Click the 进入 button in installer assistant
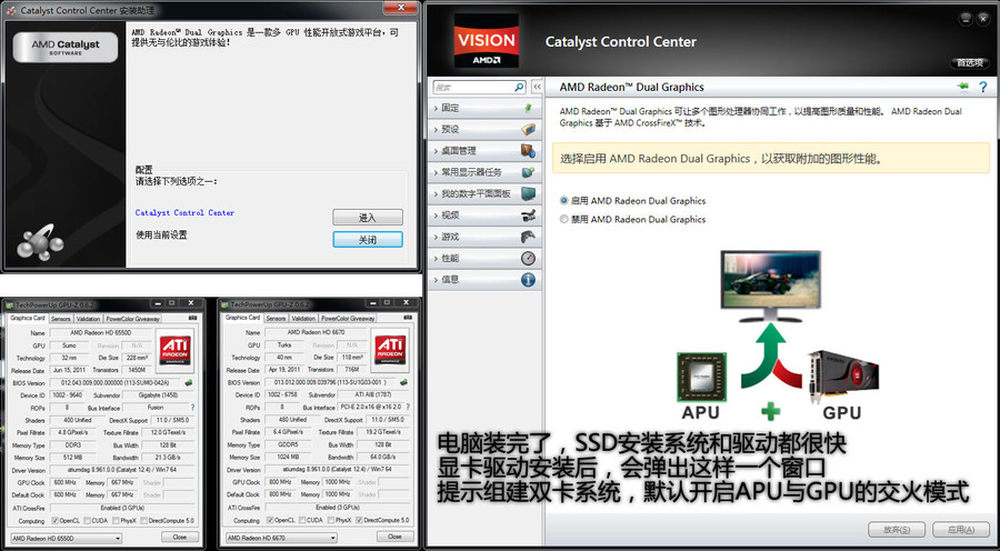Image resolution: width=1000 pixels, height=551 pixels. (x=367, y=217)
